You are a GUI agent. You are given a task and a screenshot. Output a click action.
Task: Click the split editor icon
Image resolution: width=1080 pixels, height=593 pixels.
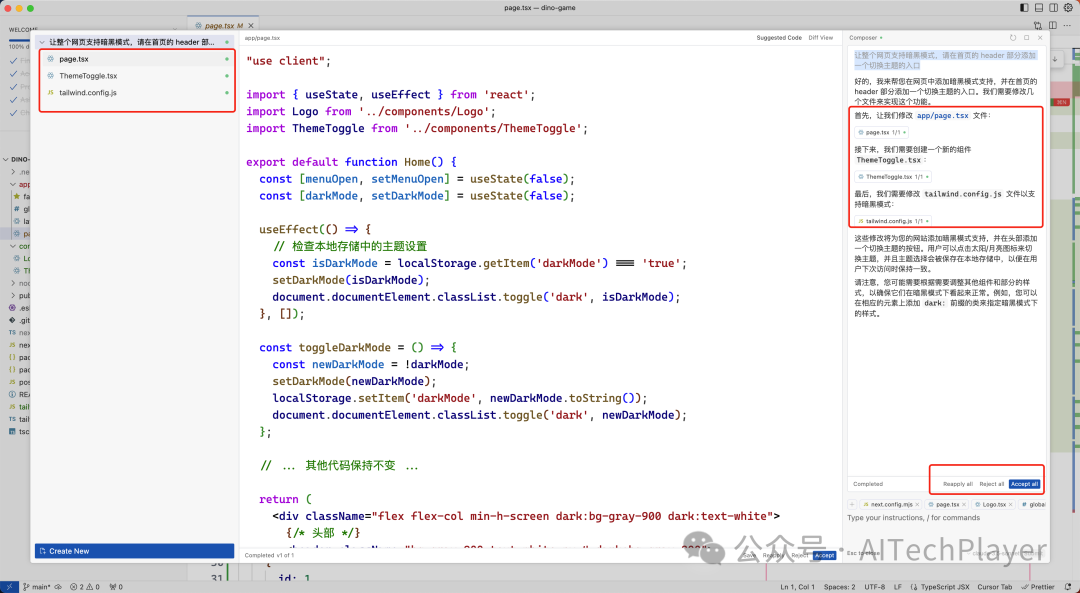[1052, 25]
